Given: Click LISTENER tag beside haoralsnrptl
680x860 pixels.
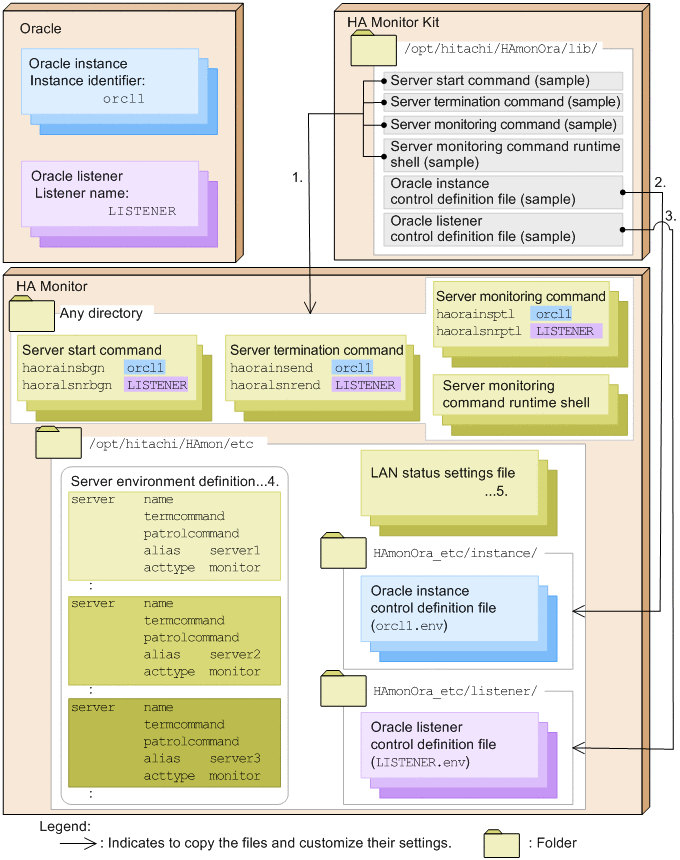Looking at the screenshot, I should [566, 331].
